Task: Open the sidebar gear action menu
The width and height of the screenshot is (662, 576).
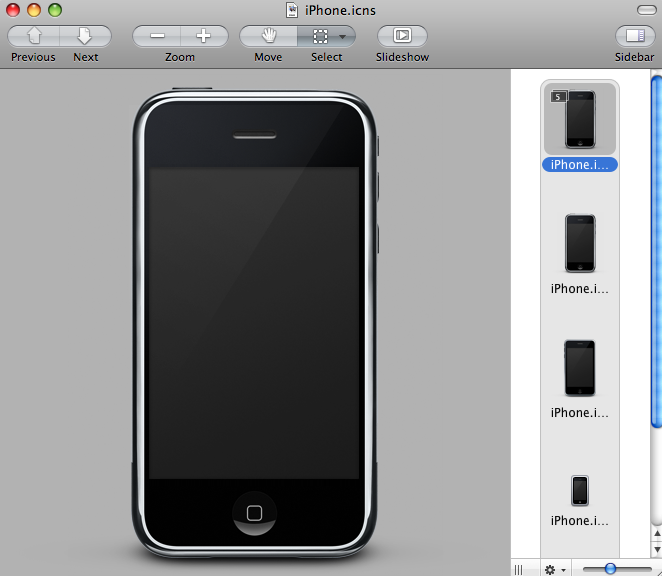Action: tap(554, 570)
